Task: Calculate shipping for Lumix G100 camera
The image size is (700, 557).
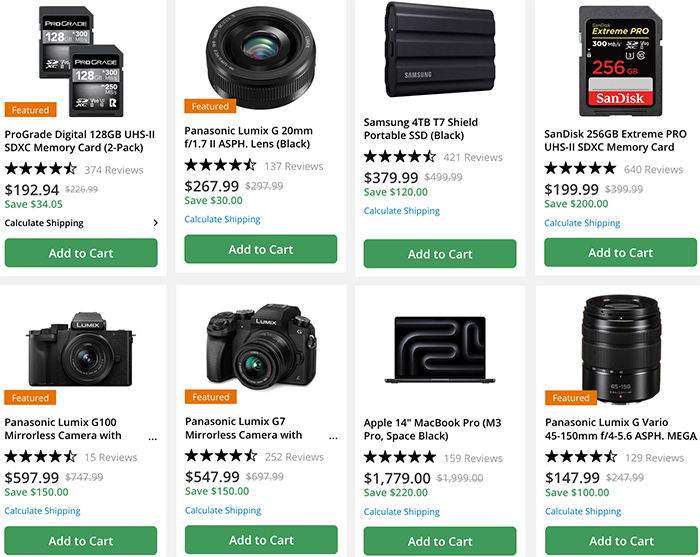Action: click(42, 511)
